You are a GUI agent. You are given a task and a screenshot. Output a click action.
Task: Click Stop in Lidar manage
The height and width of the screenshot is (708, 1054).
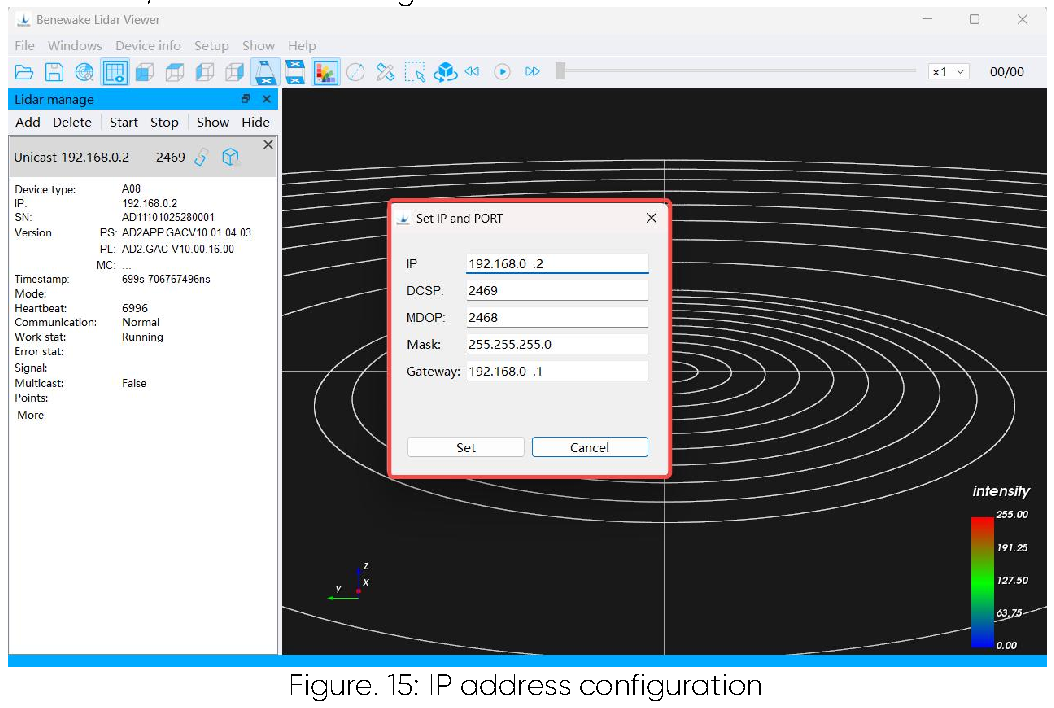coord(164,122)
